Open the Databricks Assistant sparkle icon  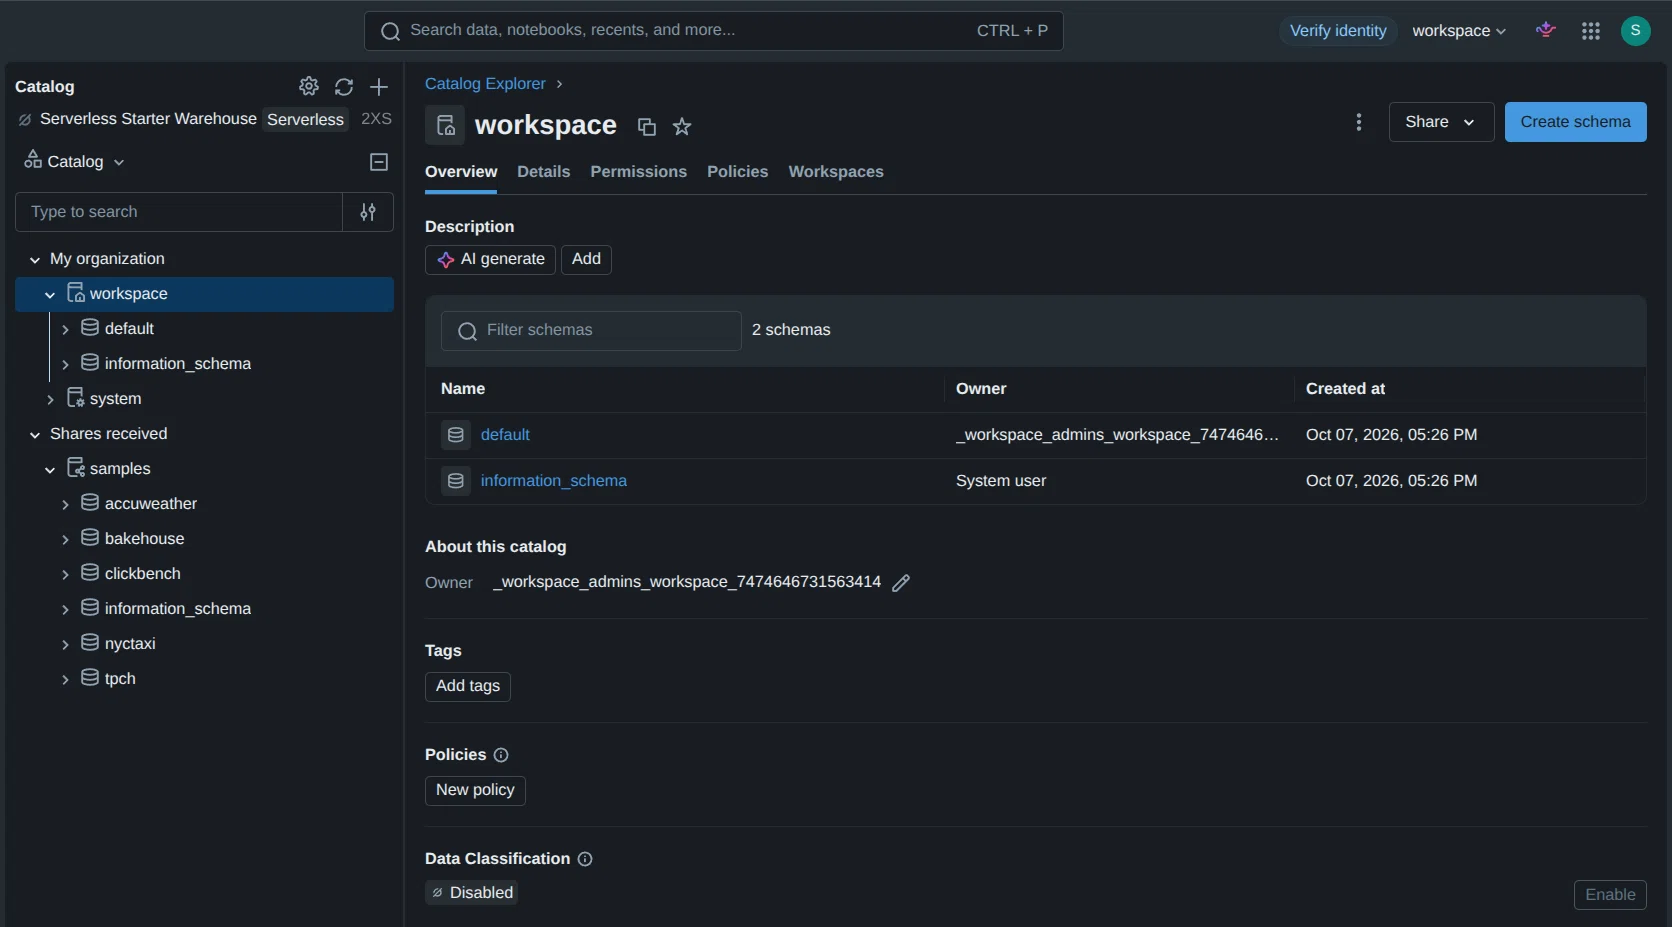[1546, 31]
